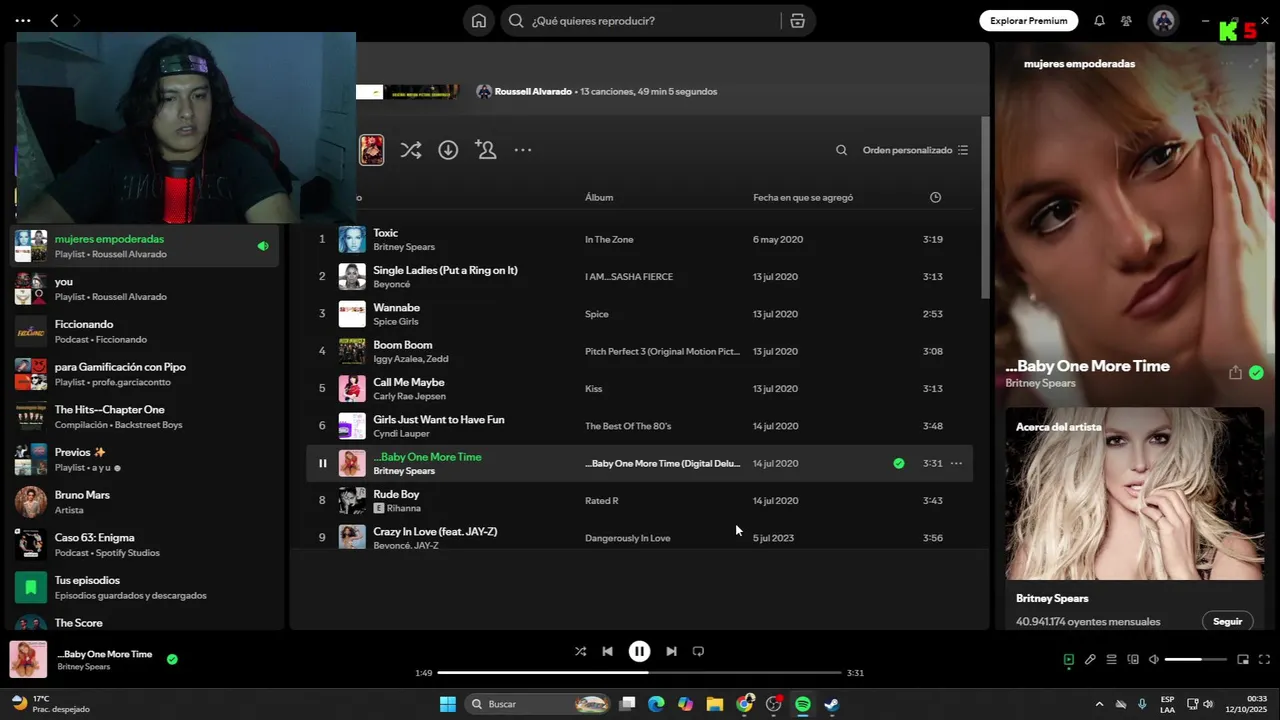Show hidden system tray icons

(x=1099, y=704)
